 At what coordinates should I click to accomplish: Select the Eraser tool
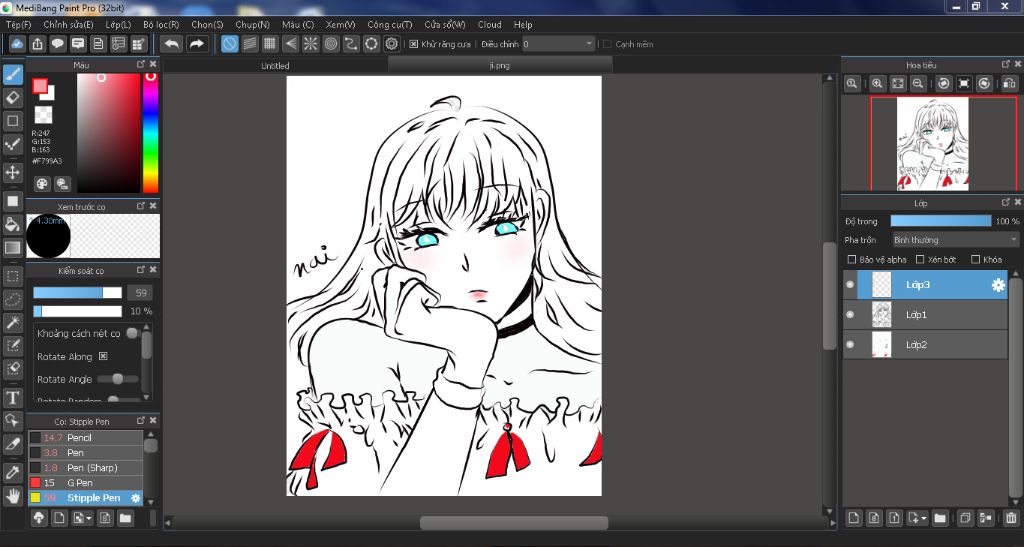12,98
